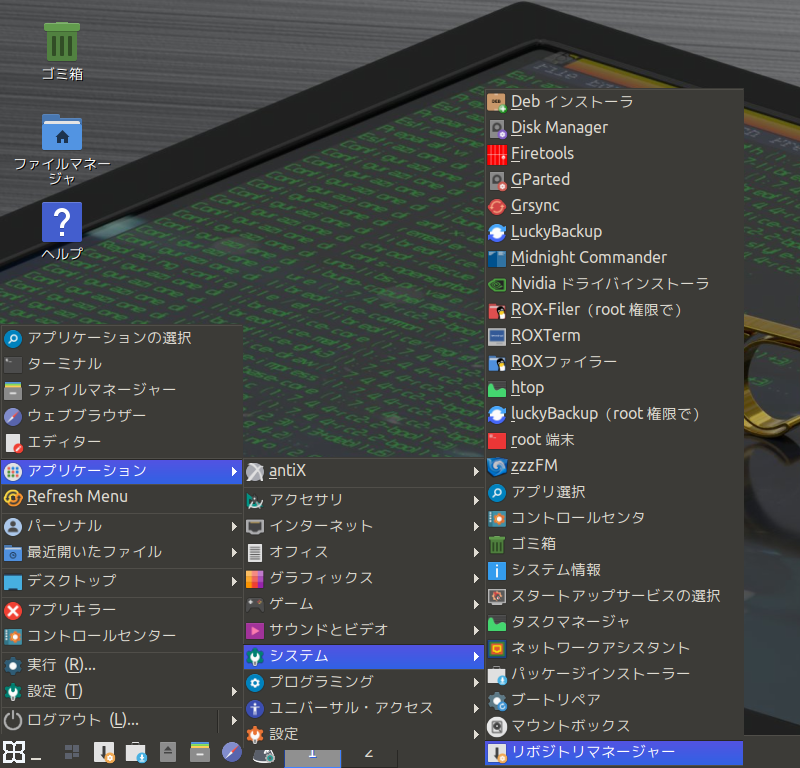Launch ROXファイラー entry
This screenshot has width=800, height=768.
614,362
